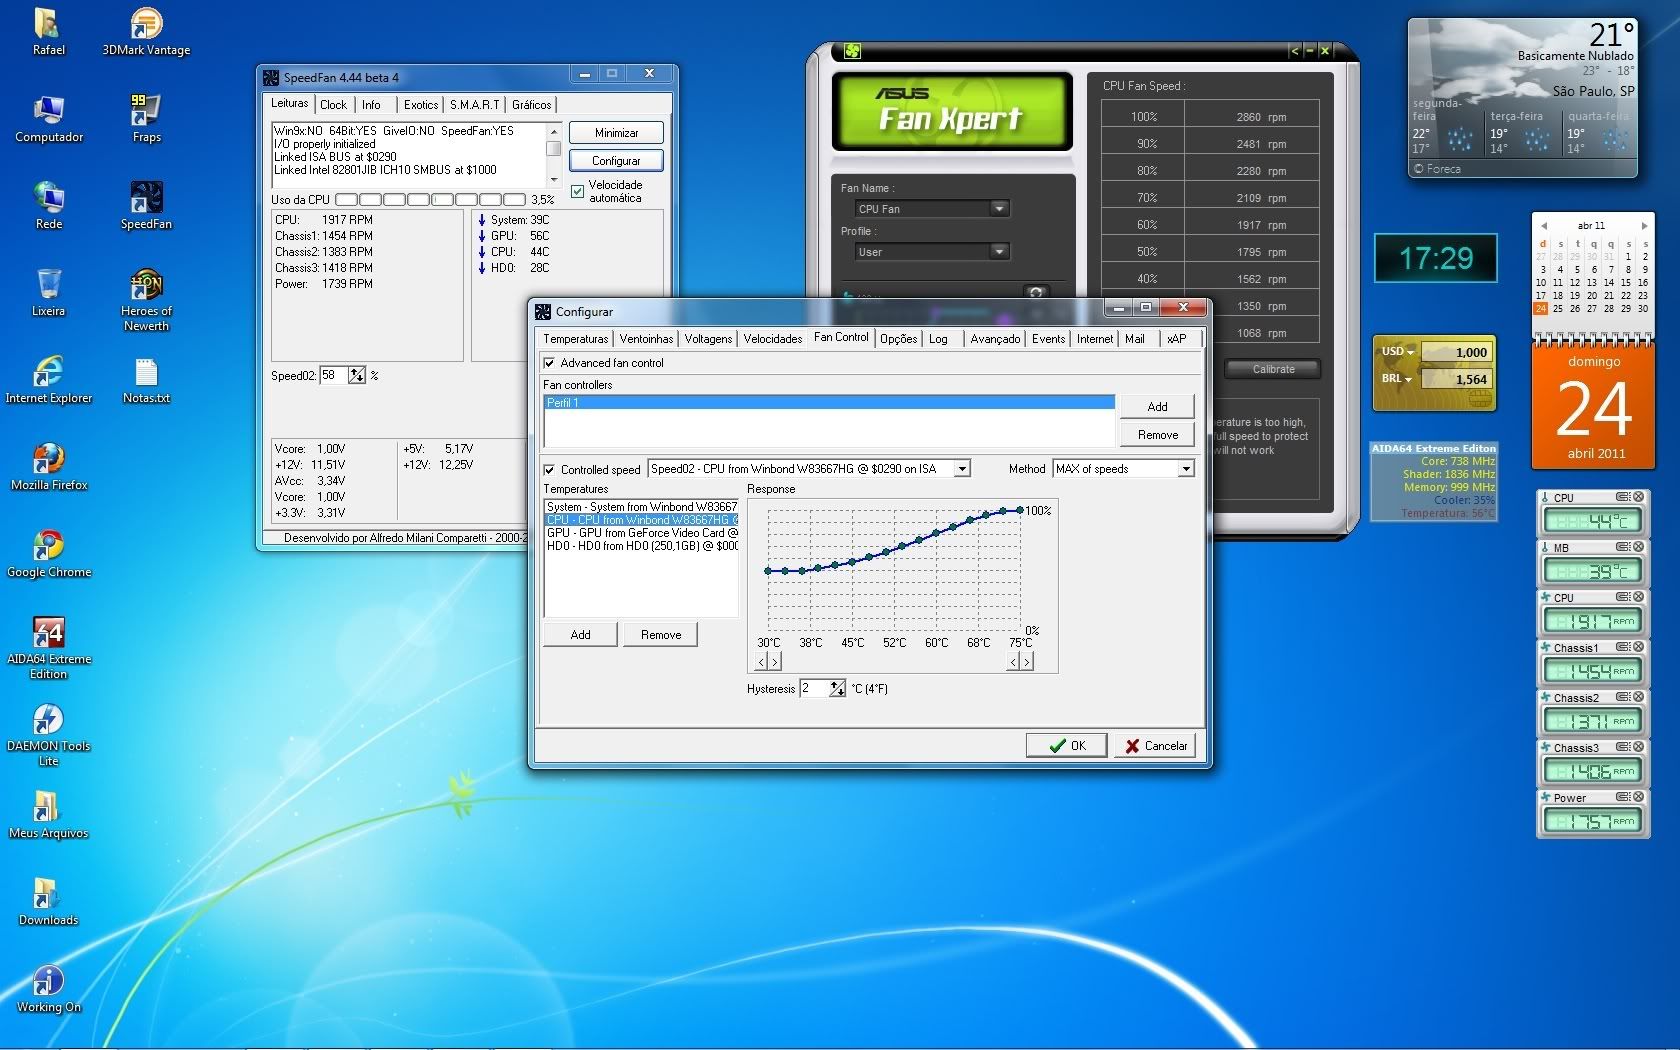
Task: Switch to the Clock tab in SpeedFan
Action: 333,105
